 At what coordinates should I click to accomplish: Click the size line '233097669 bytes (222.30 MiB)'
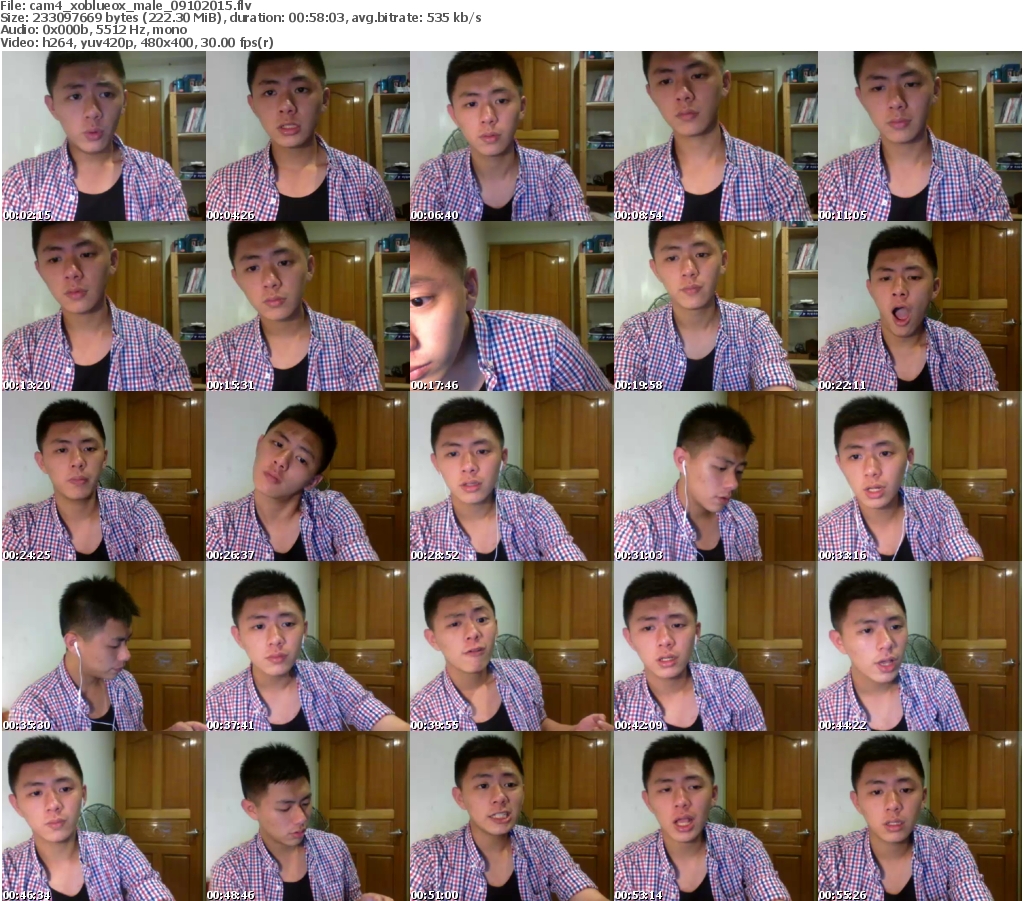pos(127,18)
